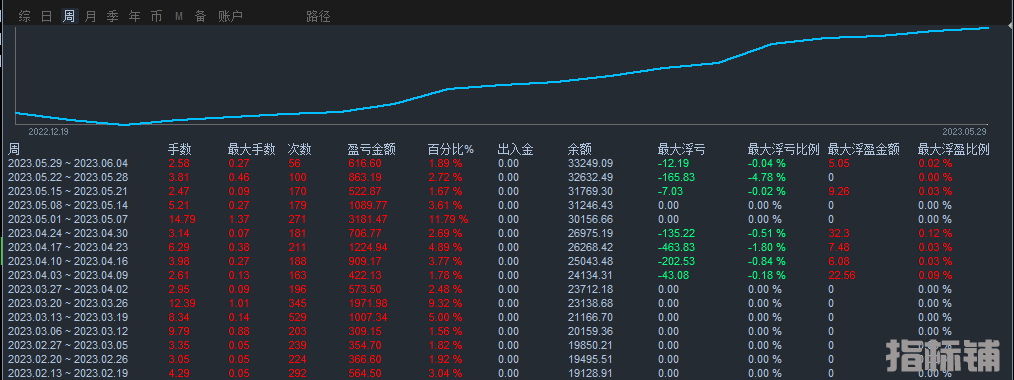This screenshot has width=1014, height=380.
Task: Select the 年 yearly tab
Action: (x=135, y=16)
